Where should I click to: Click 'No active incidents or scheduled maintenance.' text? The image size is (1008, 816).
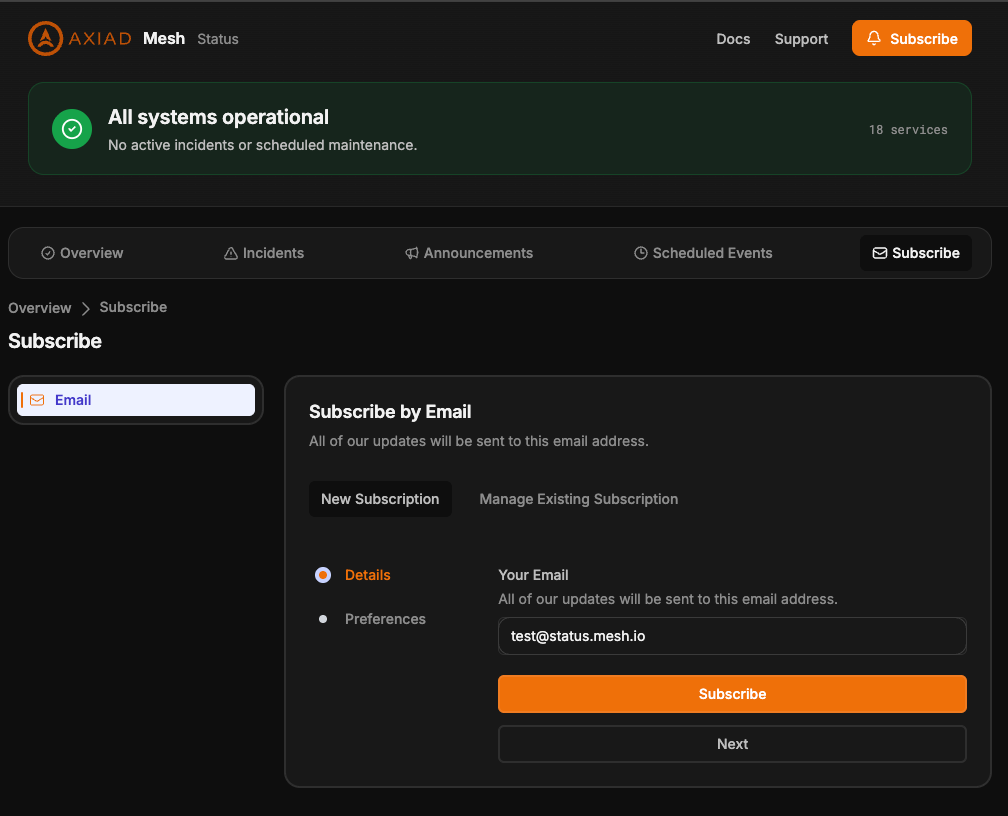coord(262,145)
